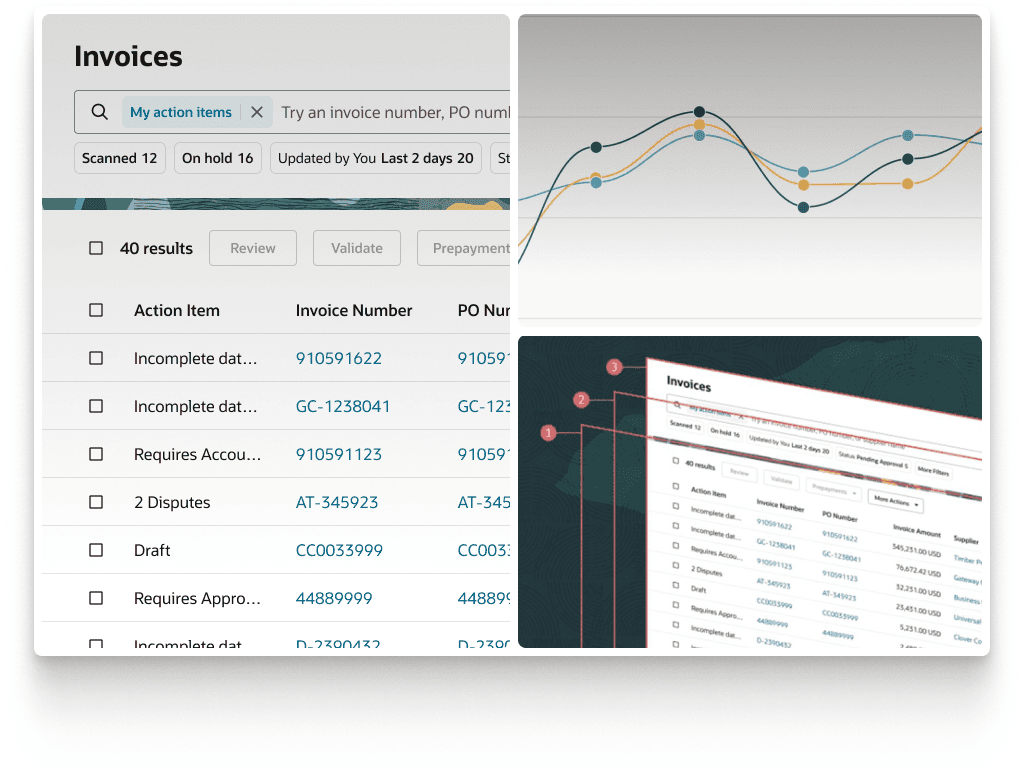Viewport: 1024px width, 768px height.
Task: Click the search magnifier icon
Action: [x=99, y=112]
